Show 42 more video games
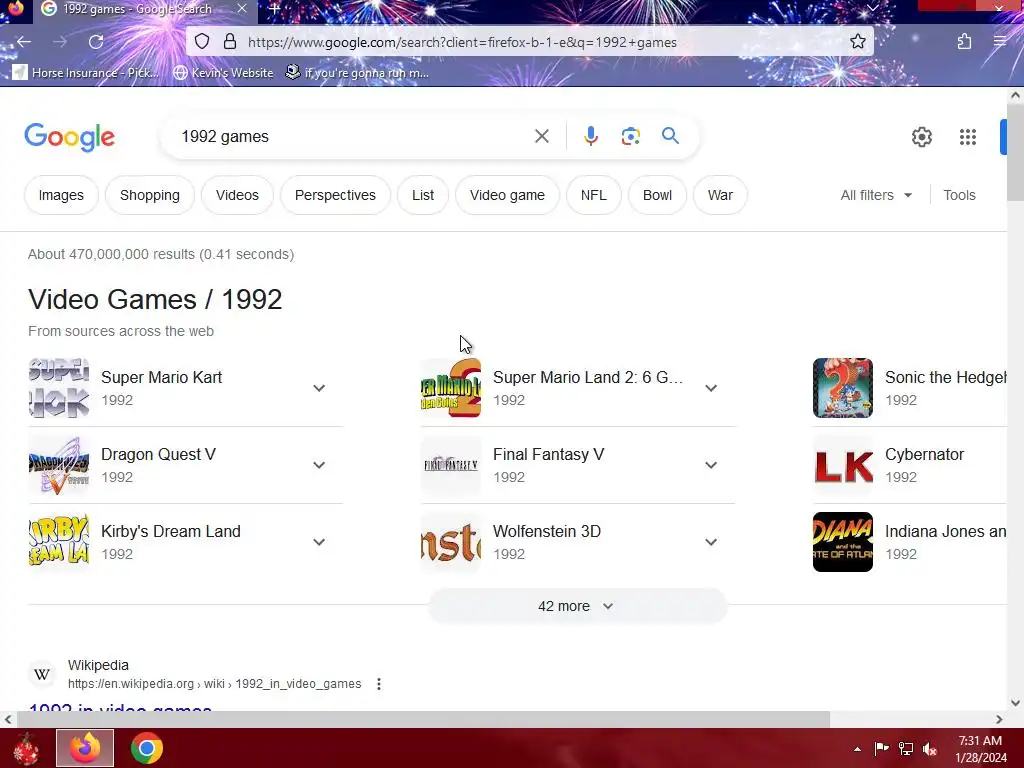Viewport: 1024px width, 768px height. [x=577, y=606]
